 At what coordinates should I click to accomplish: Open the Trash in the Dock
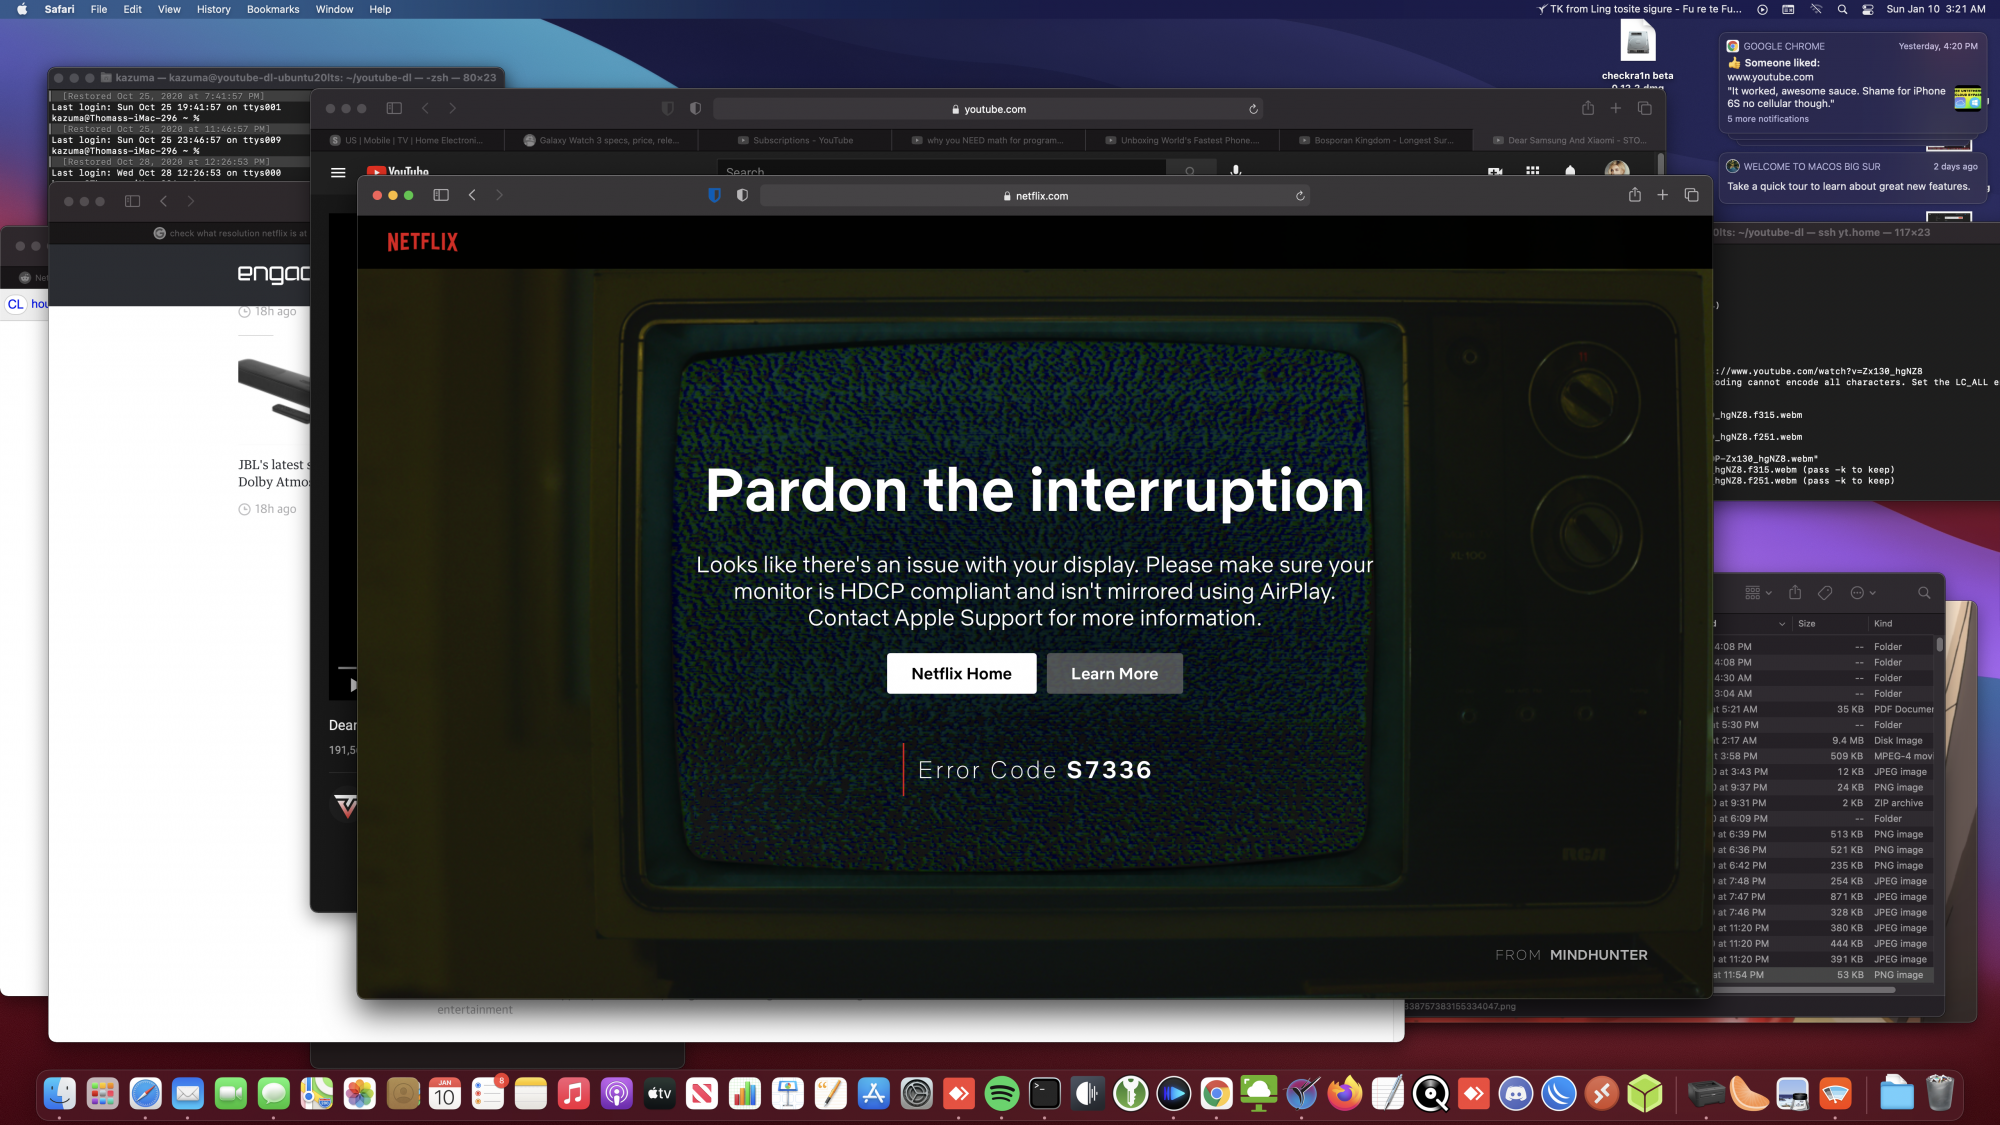pos(1940,1094)
